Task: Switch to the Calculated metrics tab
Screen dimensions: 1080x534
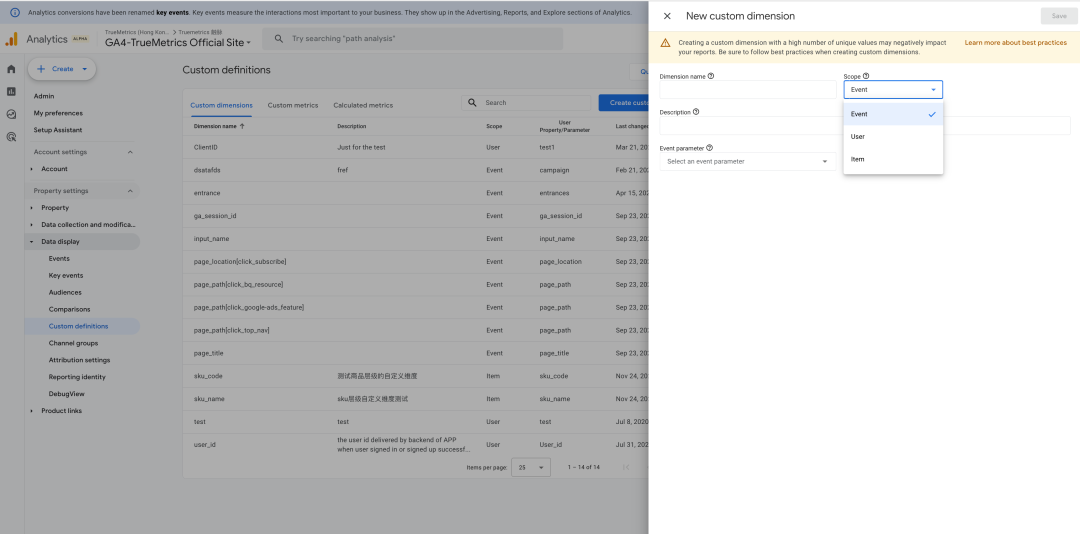Action: coord(363,105)
